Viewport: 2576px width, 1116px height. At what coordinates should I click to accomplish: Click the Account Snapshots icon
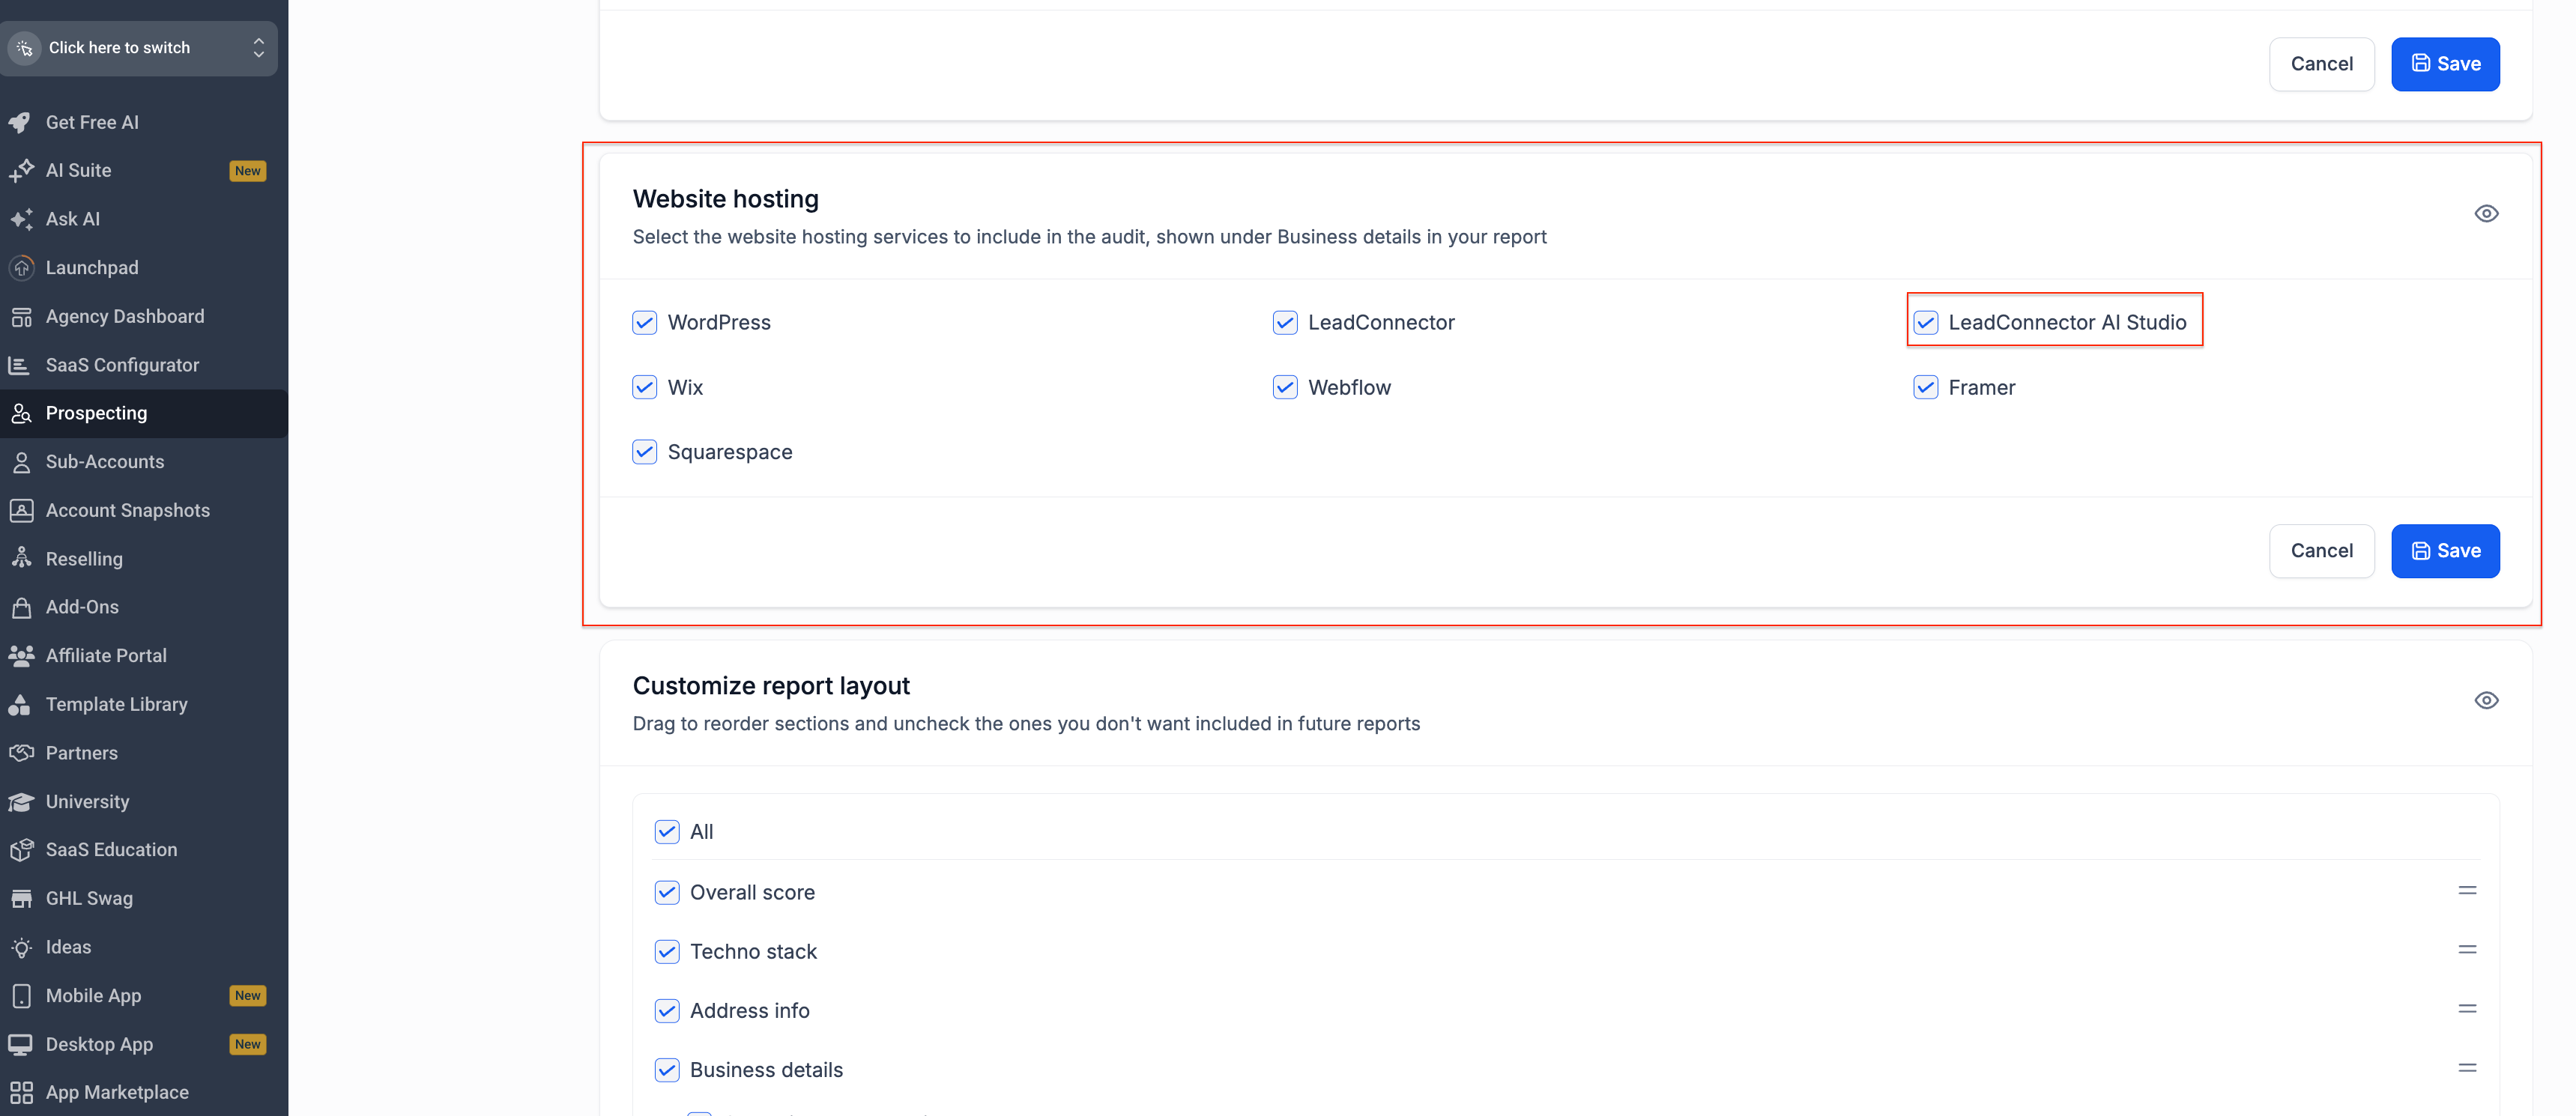click(x=20, y=511)
